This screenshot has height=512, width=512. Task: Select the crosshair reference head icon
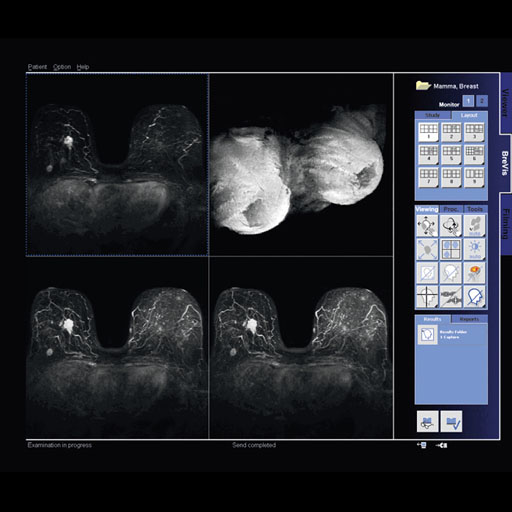click(427, 296)
